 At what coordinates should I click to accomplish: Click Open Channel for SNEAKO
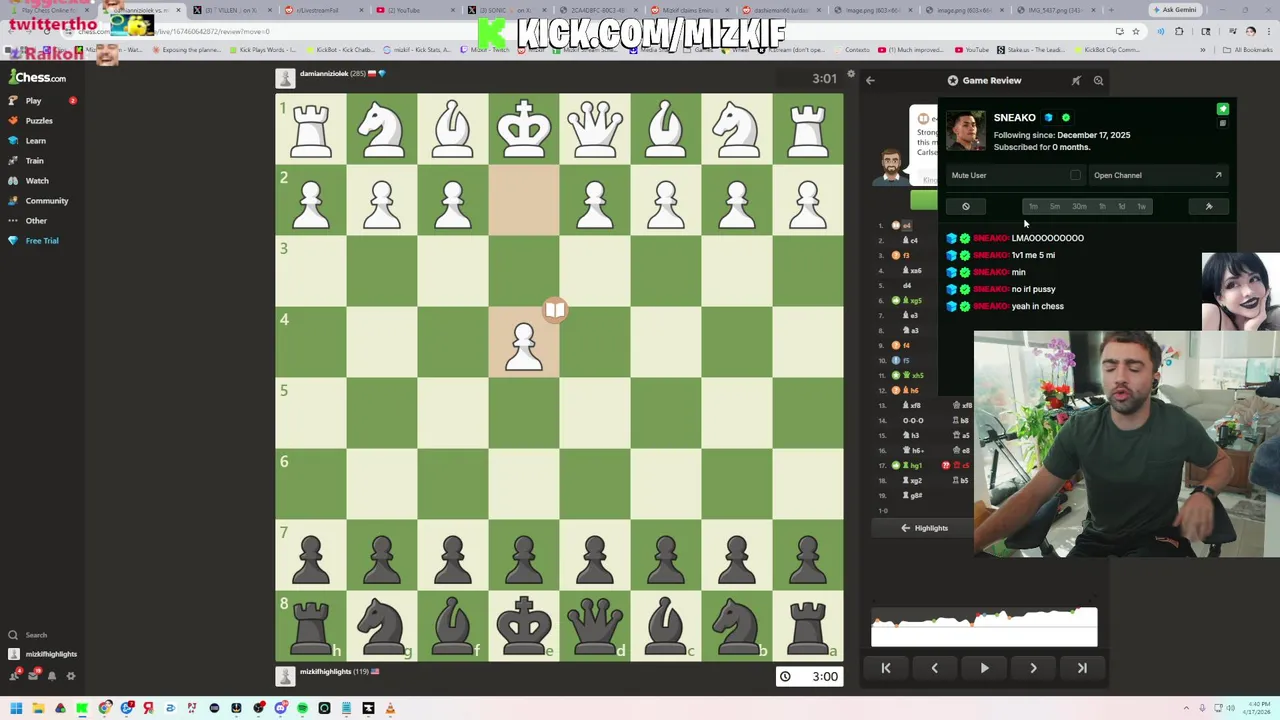[1157, 175]
